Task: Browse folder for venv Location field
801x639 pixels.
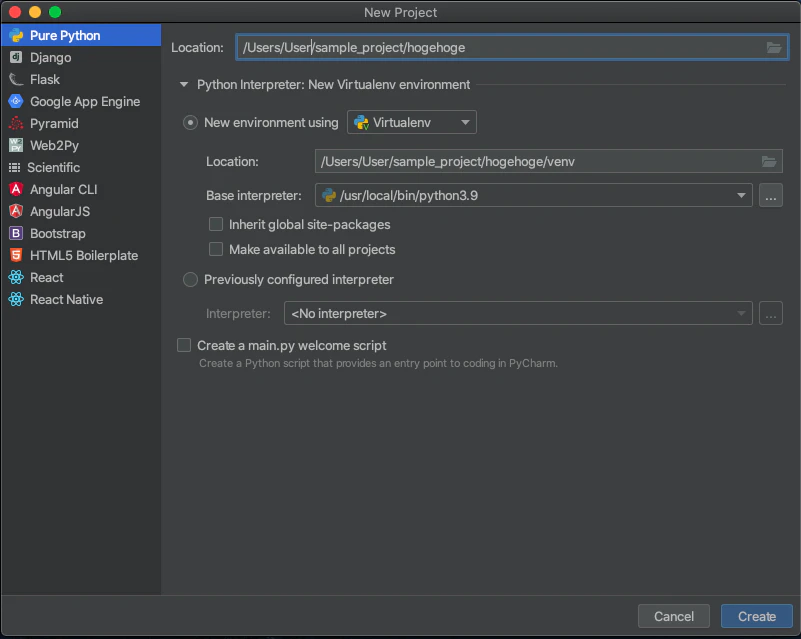Action: pos(769,161)
